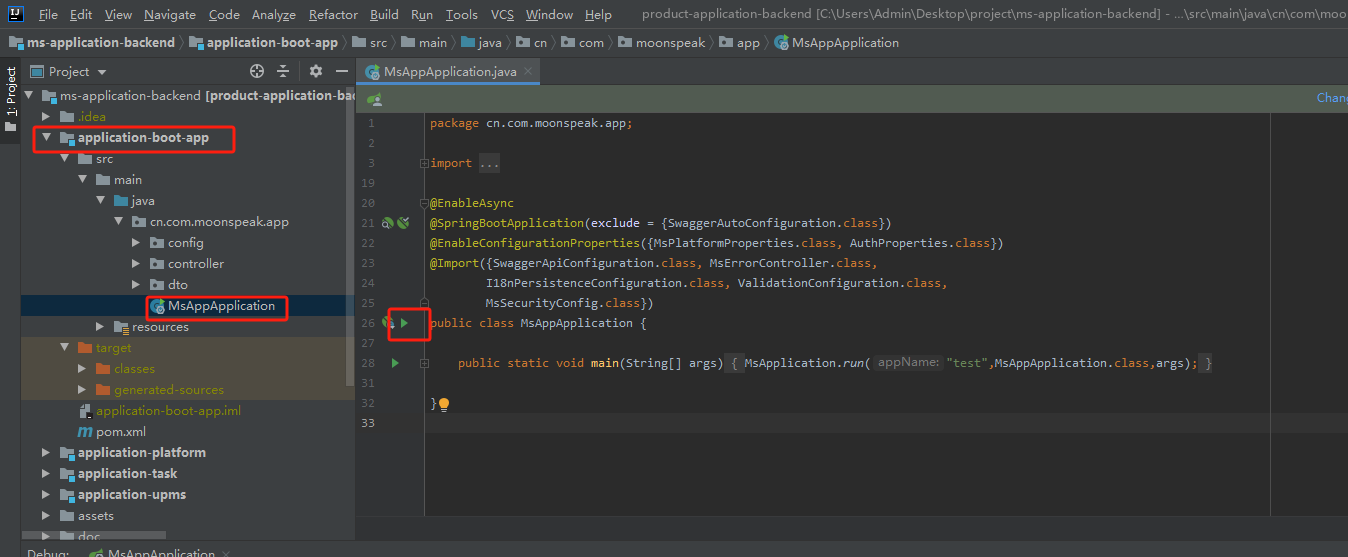Click the collapse all icon in Project panel
The image size is (1348, 557).
coord(283,71)
